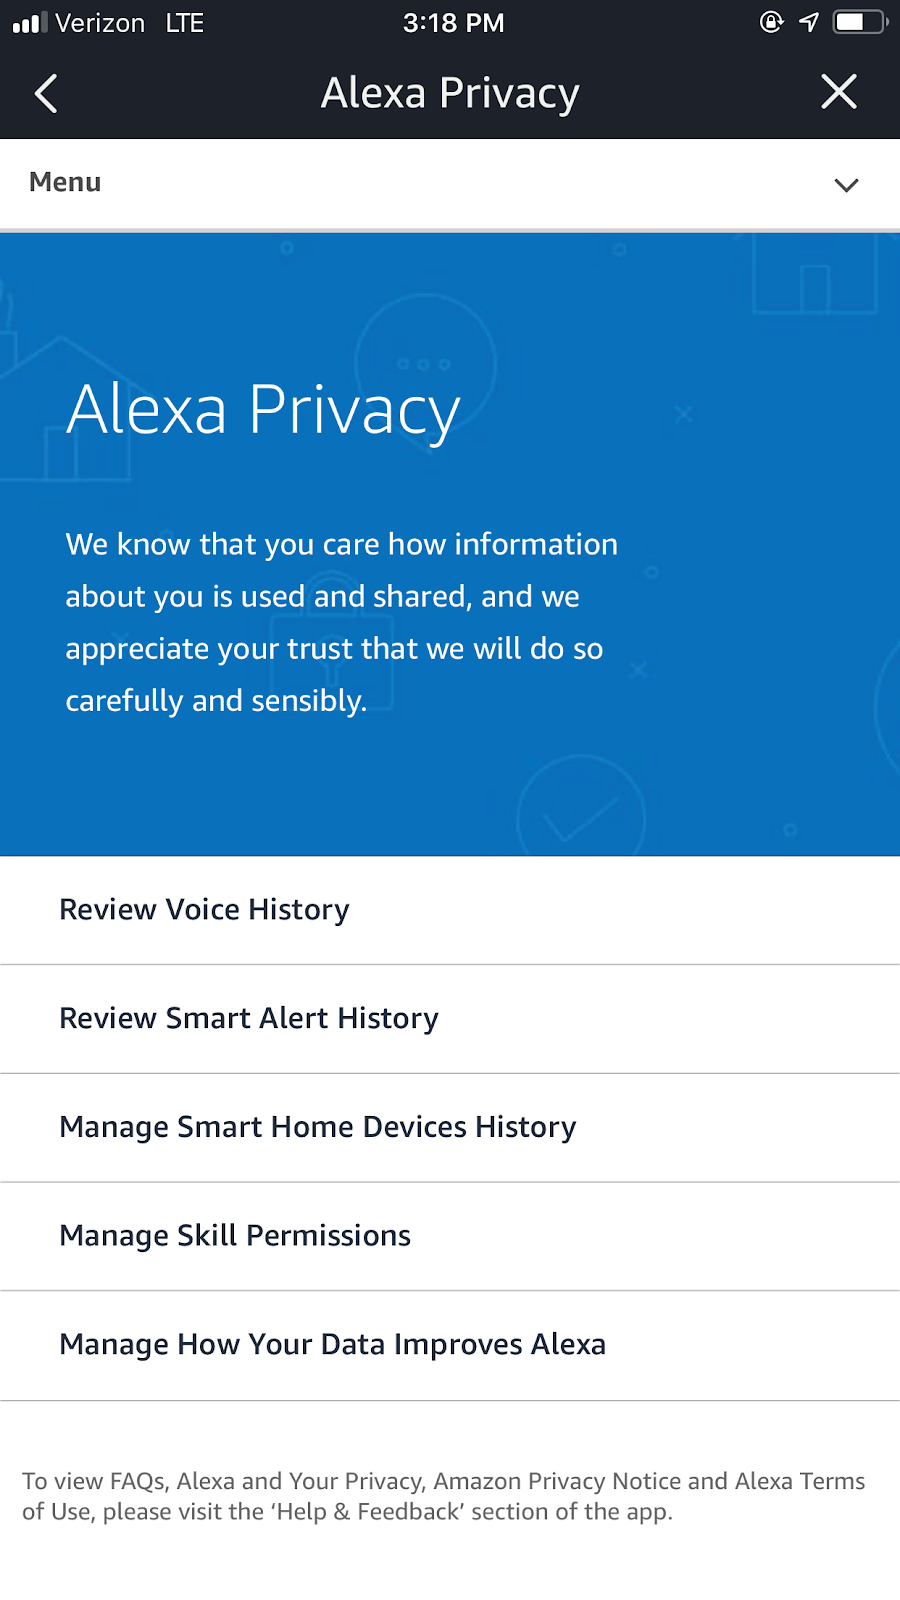Tap the battery icon in status bar

[859, 22]
